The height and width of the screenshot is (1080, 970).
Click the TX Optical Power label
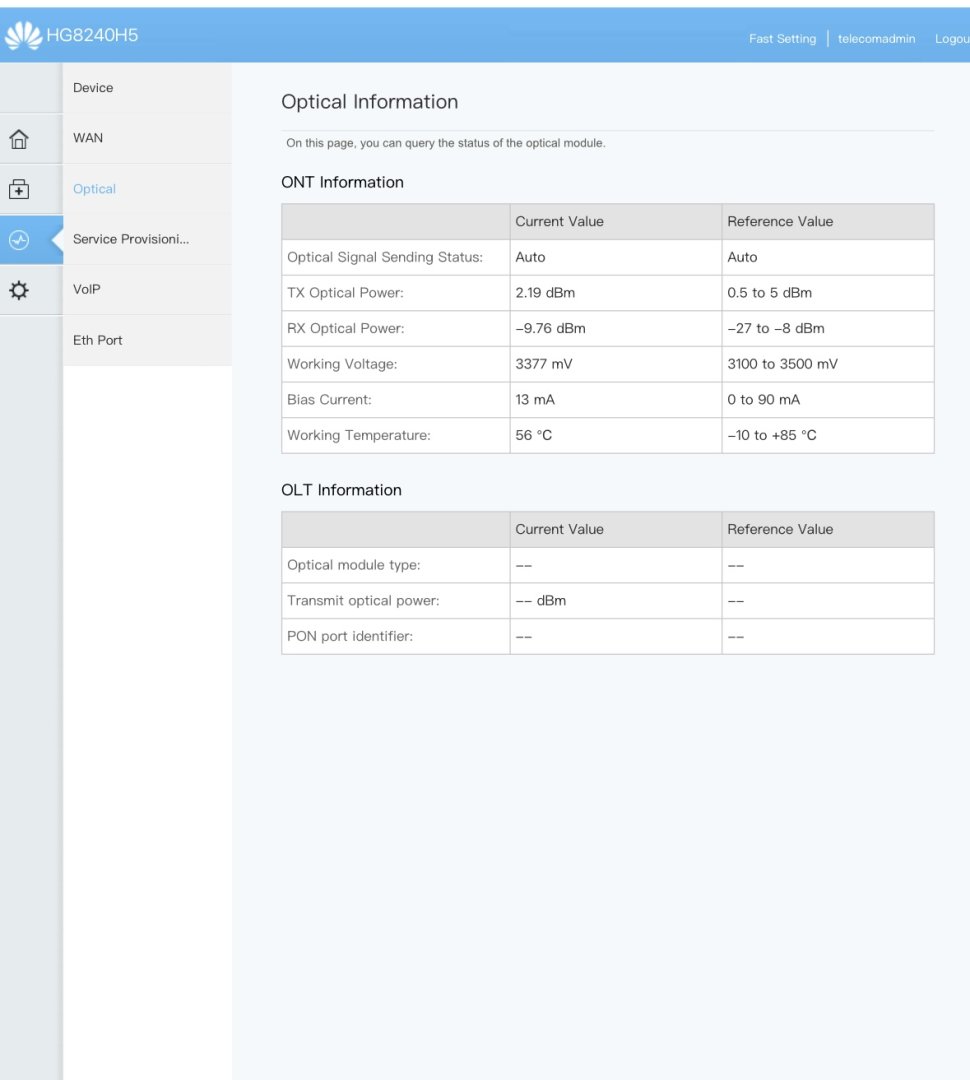[345, 293]
